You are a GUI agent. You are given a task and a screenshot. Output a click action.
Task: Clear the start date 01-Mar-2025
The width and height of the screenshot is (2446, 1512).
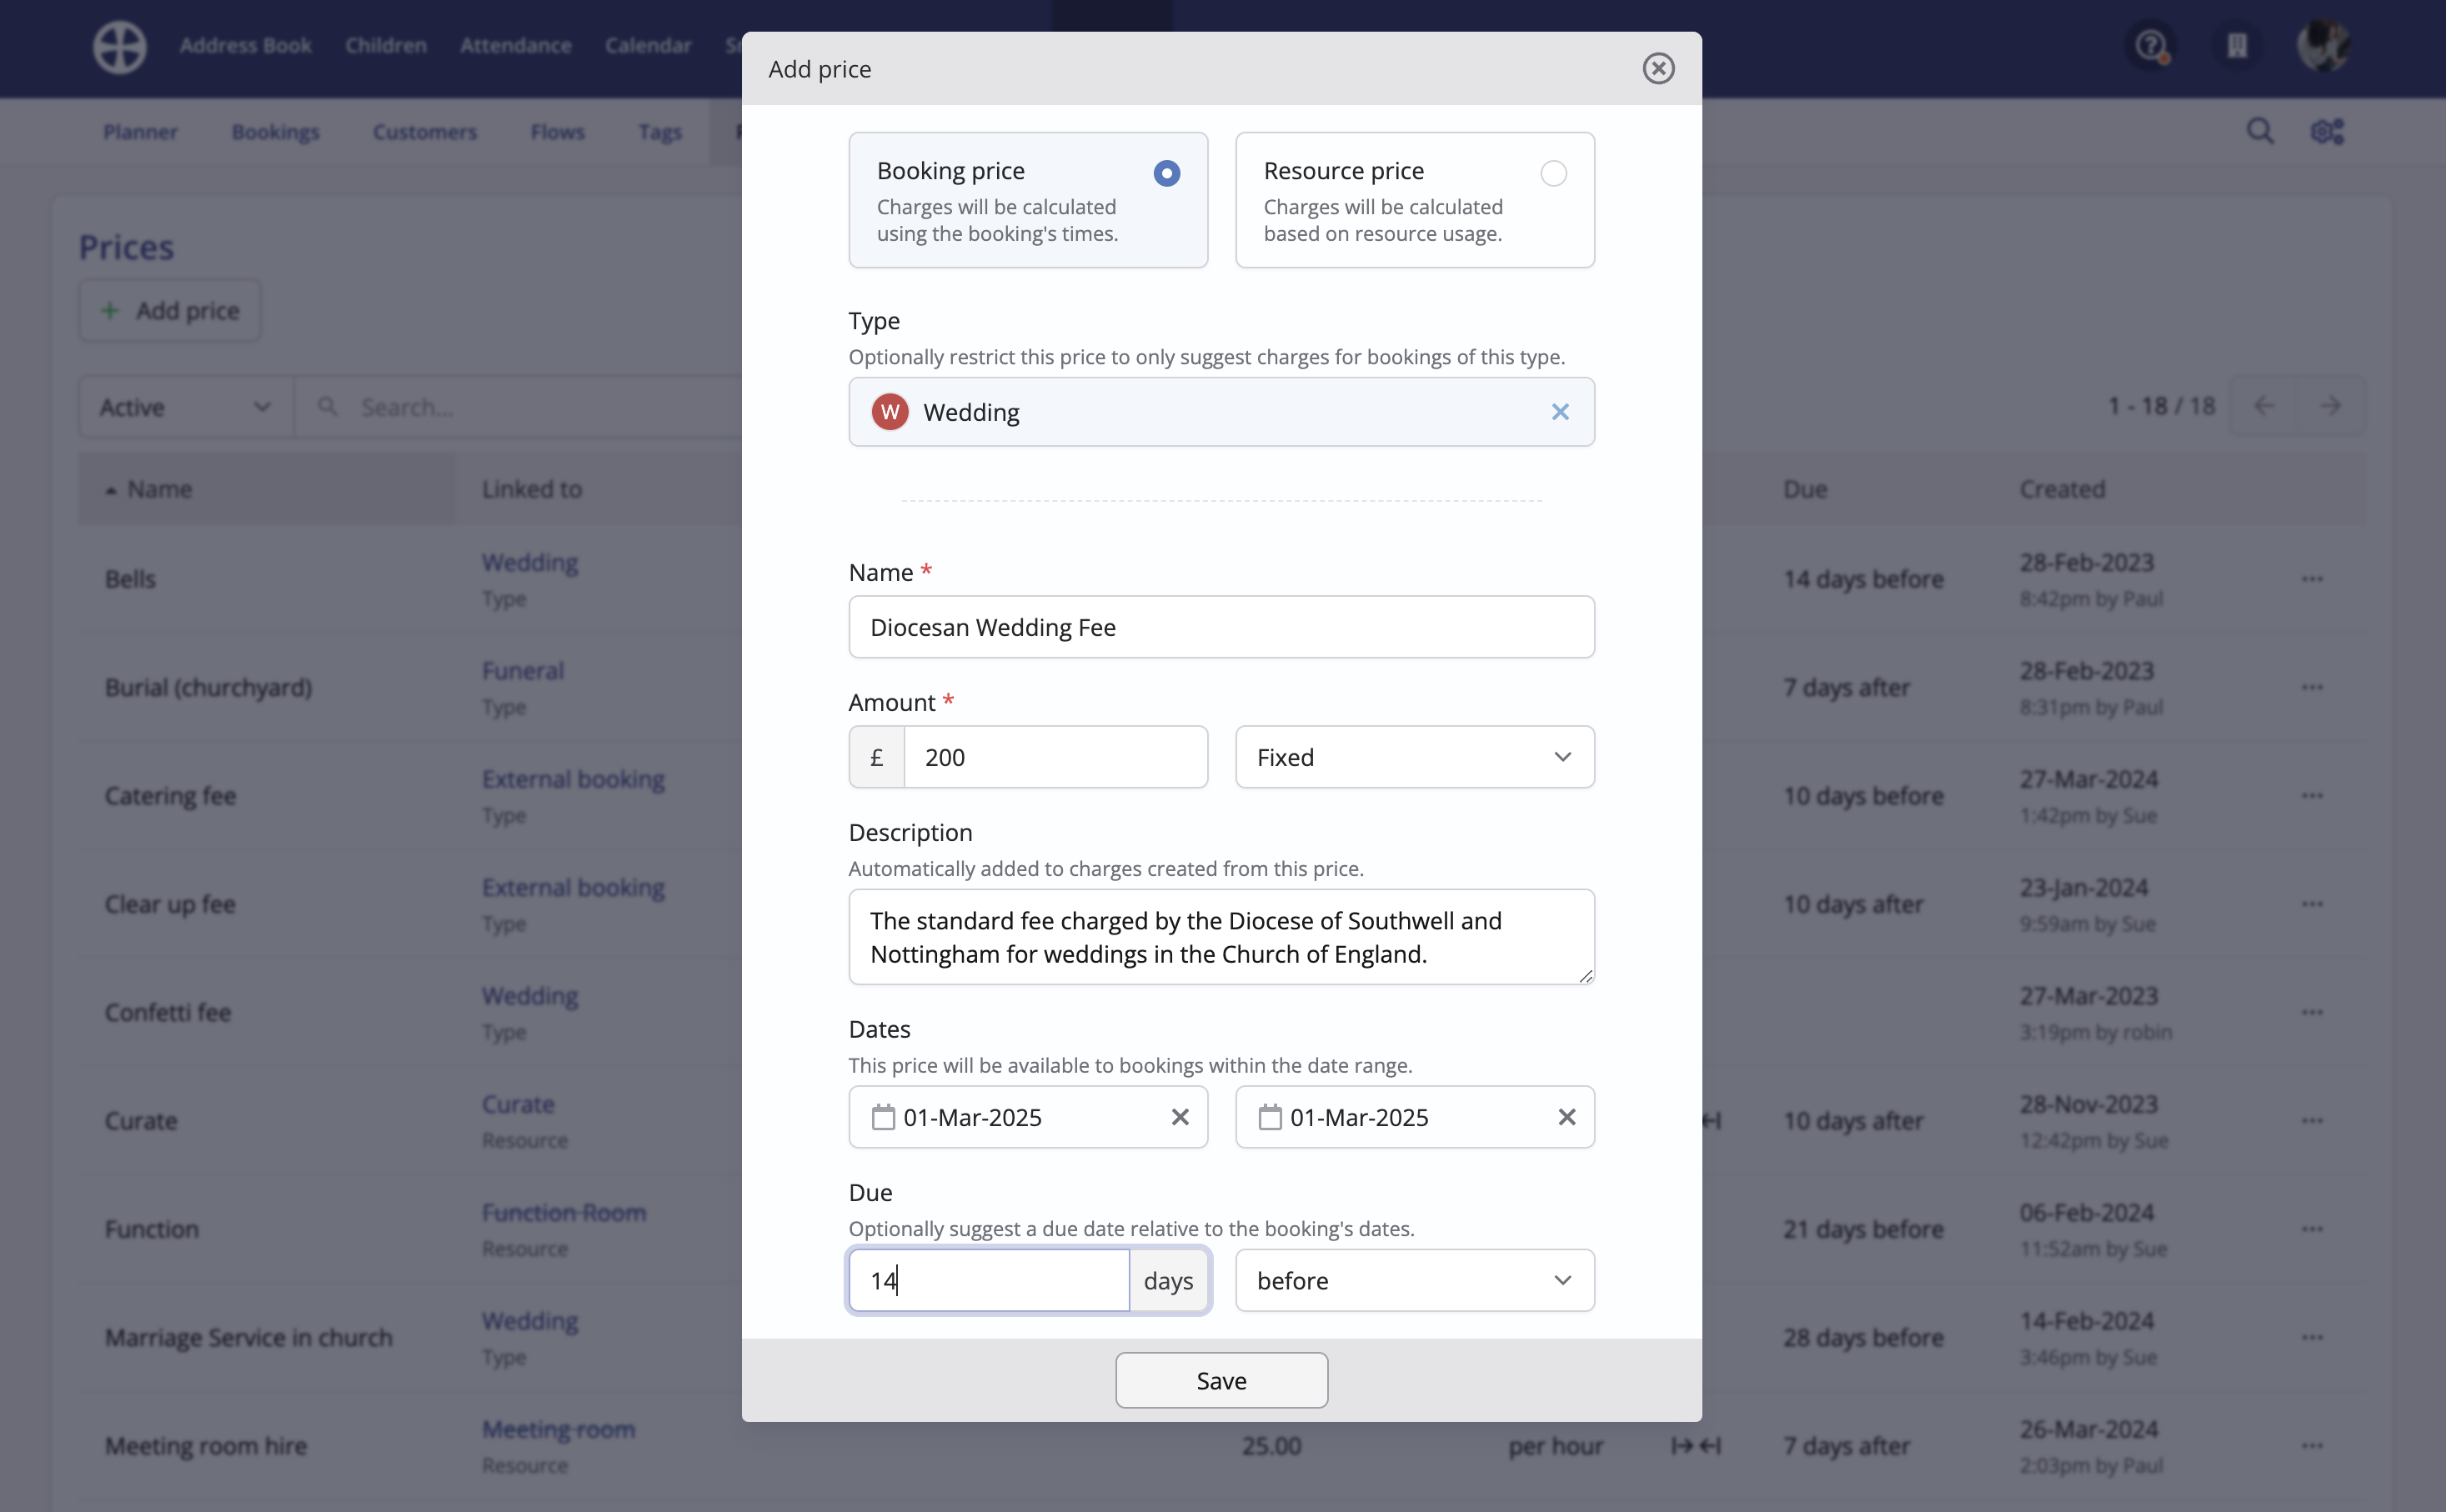(x=1180, y=1117)
